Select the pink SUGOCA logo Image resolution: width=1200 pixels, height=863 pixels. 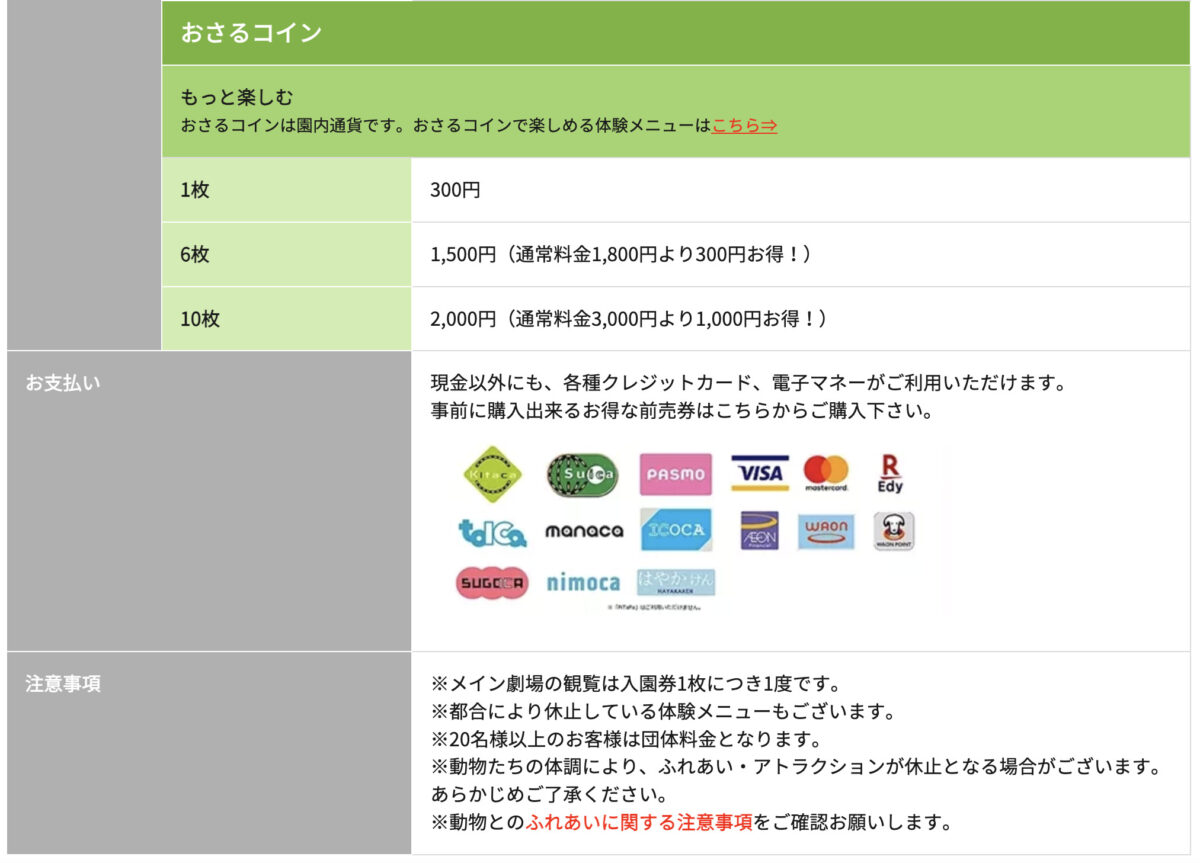point(492,583)
